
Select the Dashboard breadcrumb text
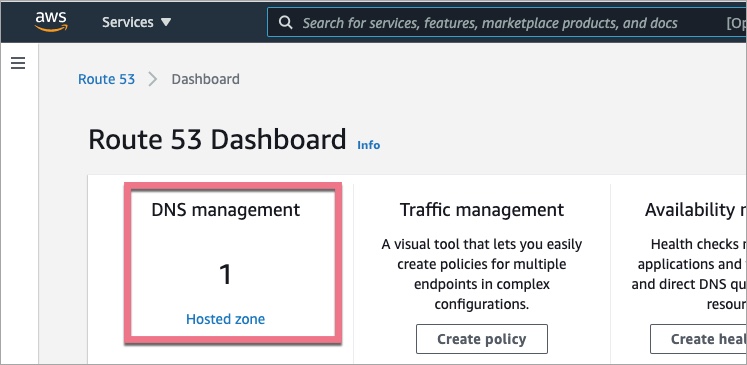205,79
